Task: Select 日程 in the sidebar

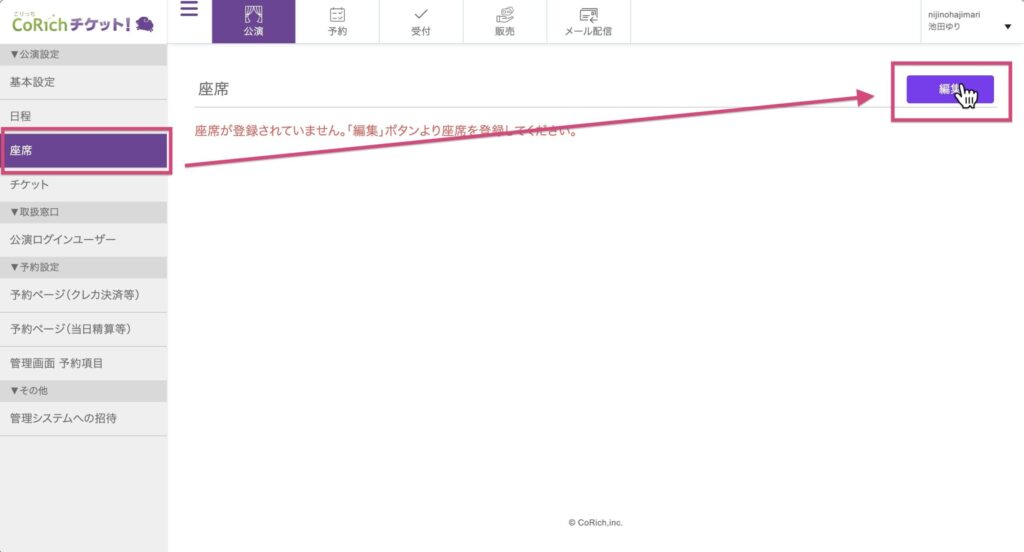Action: [21, 117]
